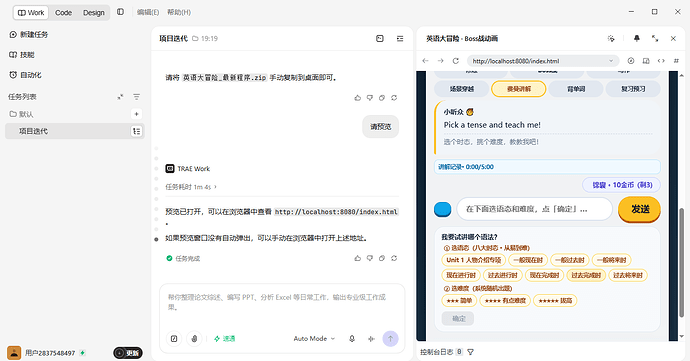
Task: Switch to the Design mode tab
Action: point(94,12)
